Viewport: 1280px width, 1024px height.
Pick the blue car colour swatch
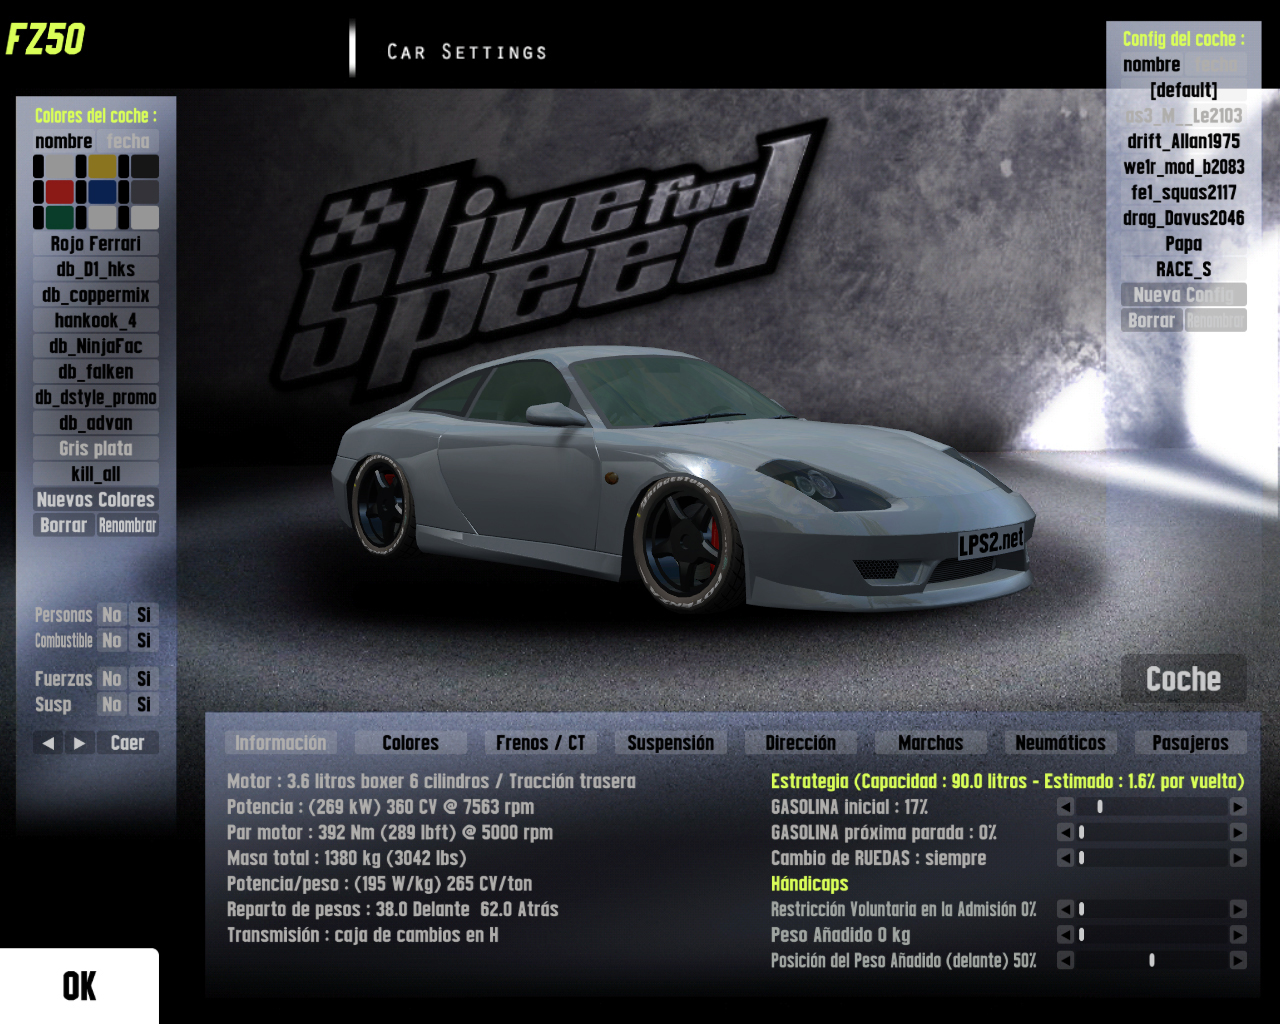click(x=102, y=192)
